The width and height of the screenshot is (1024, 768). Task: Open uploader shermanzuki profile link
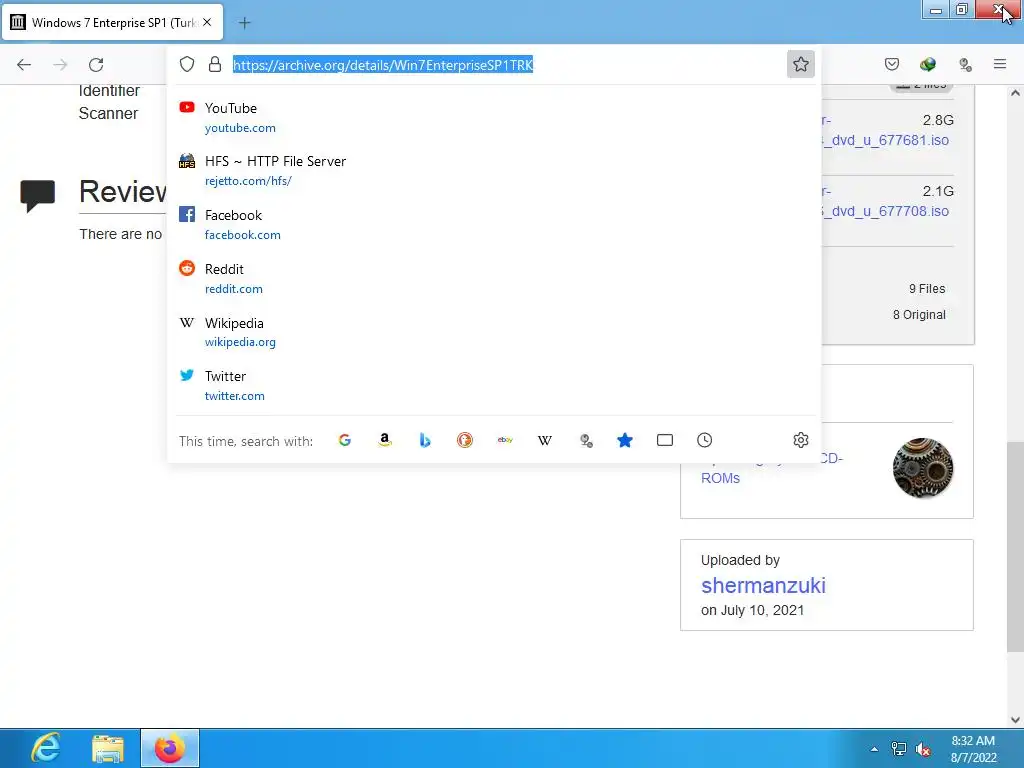pyautogui.click(x=763, y=585)
